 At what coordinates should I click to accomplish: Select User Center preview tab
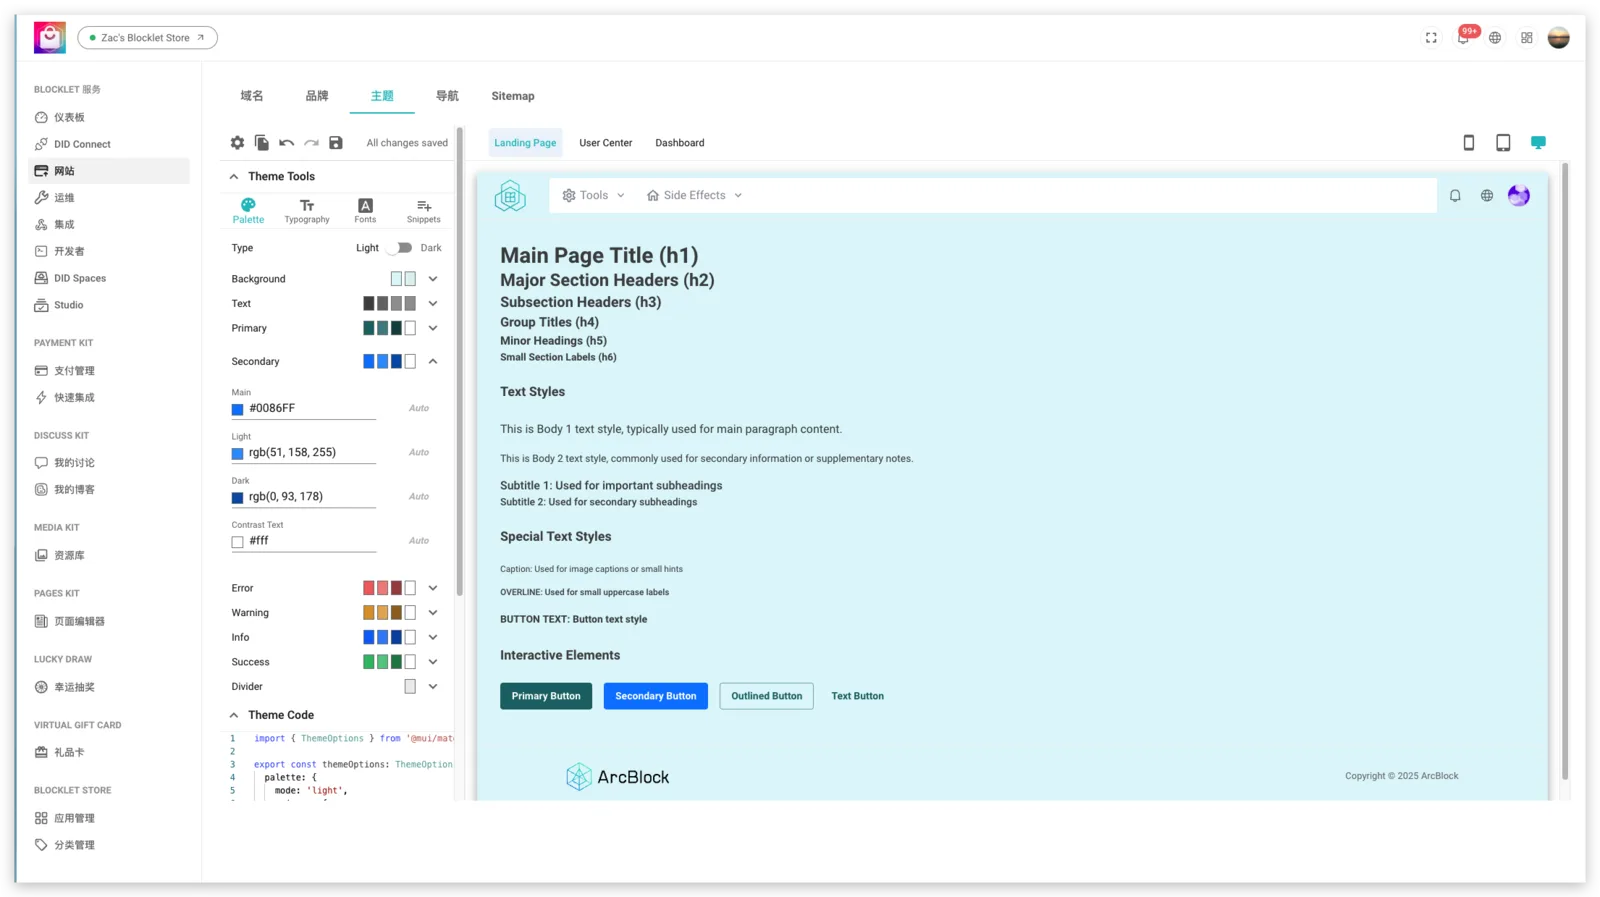pyautogui.click(x=606, y=143)
